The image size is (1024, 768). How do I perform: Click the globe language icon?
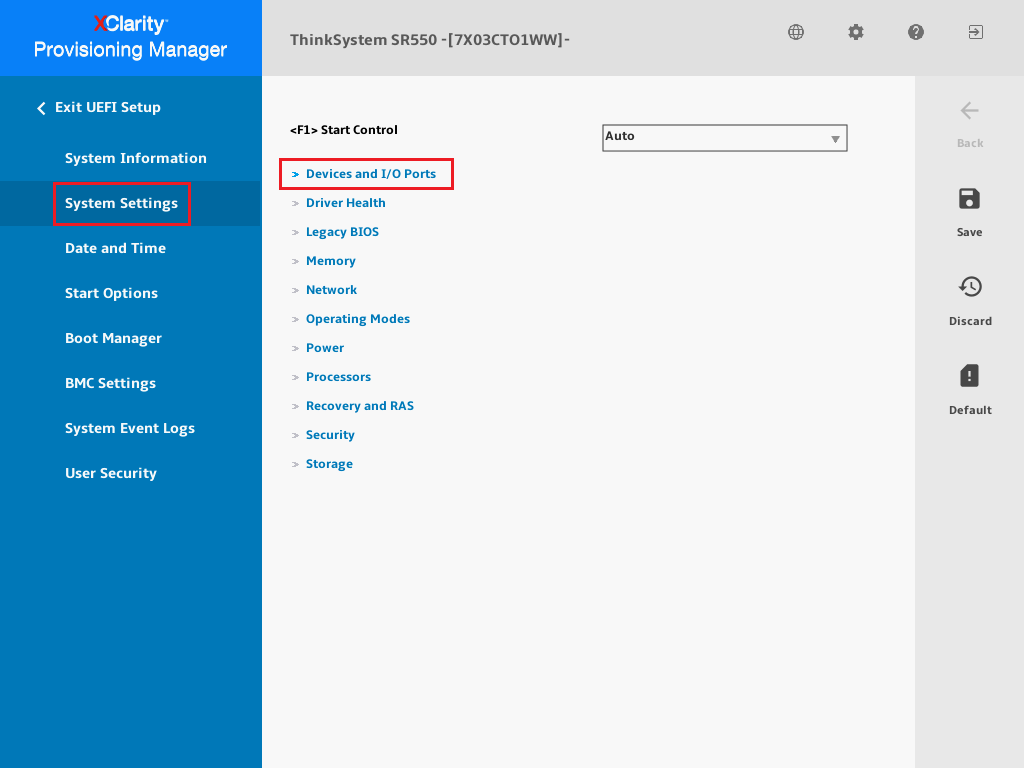pos(796,32)
